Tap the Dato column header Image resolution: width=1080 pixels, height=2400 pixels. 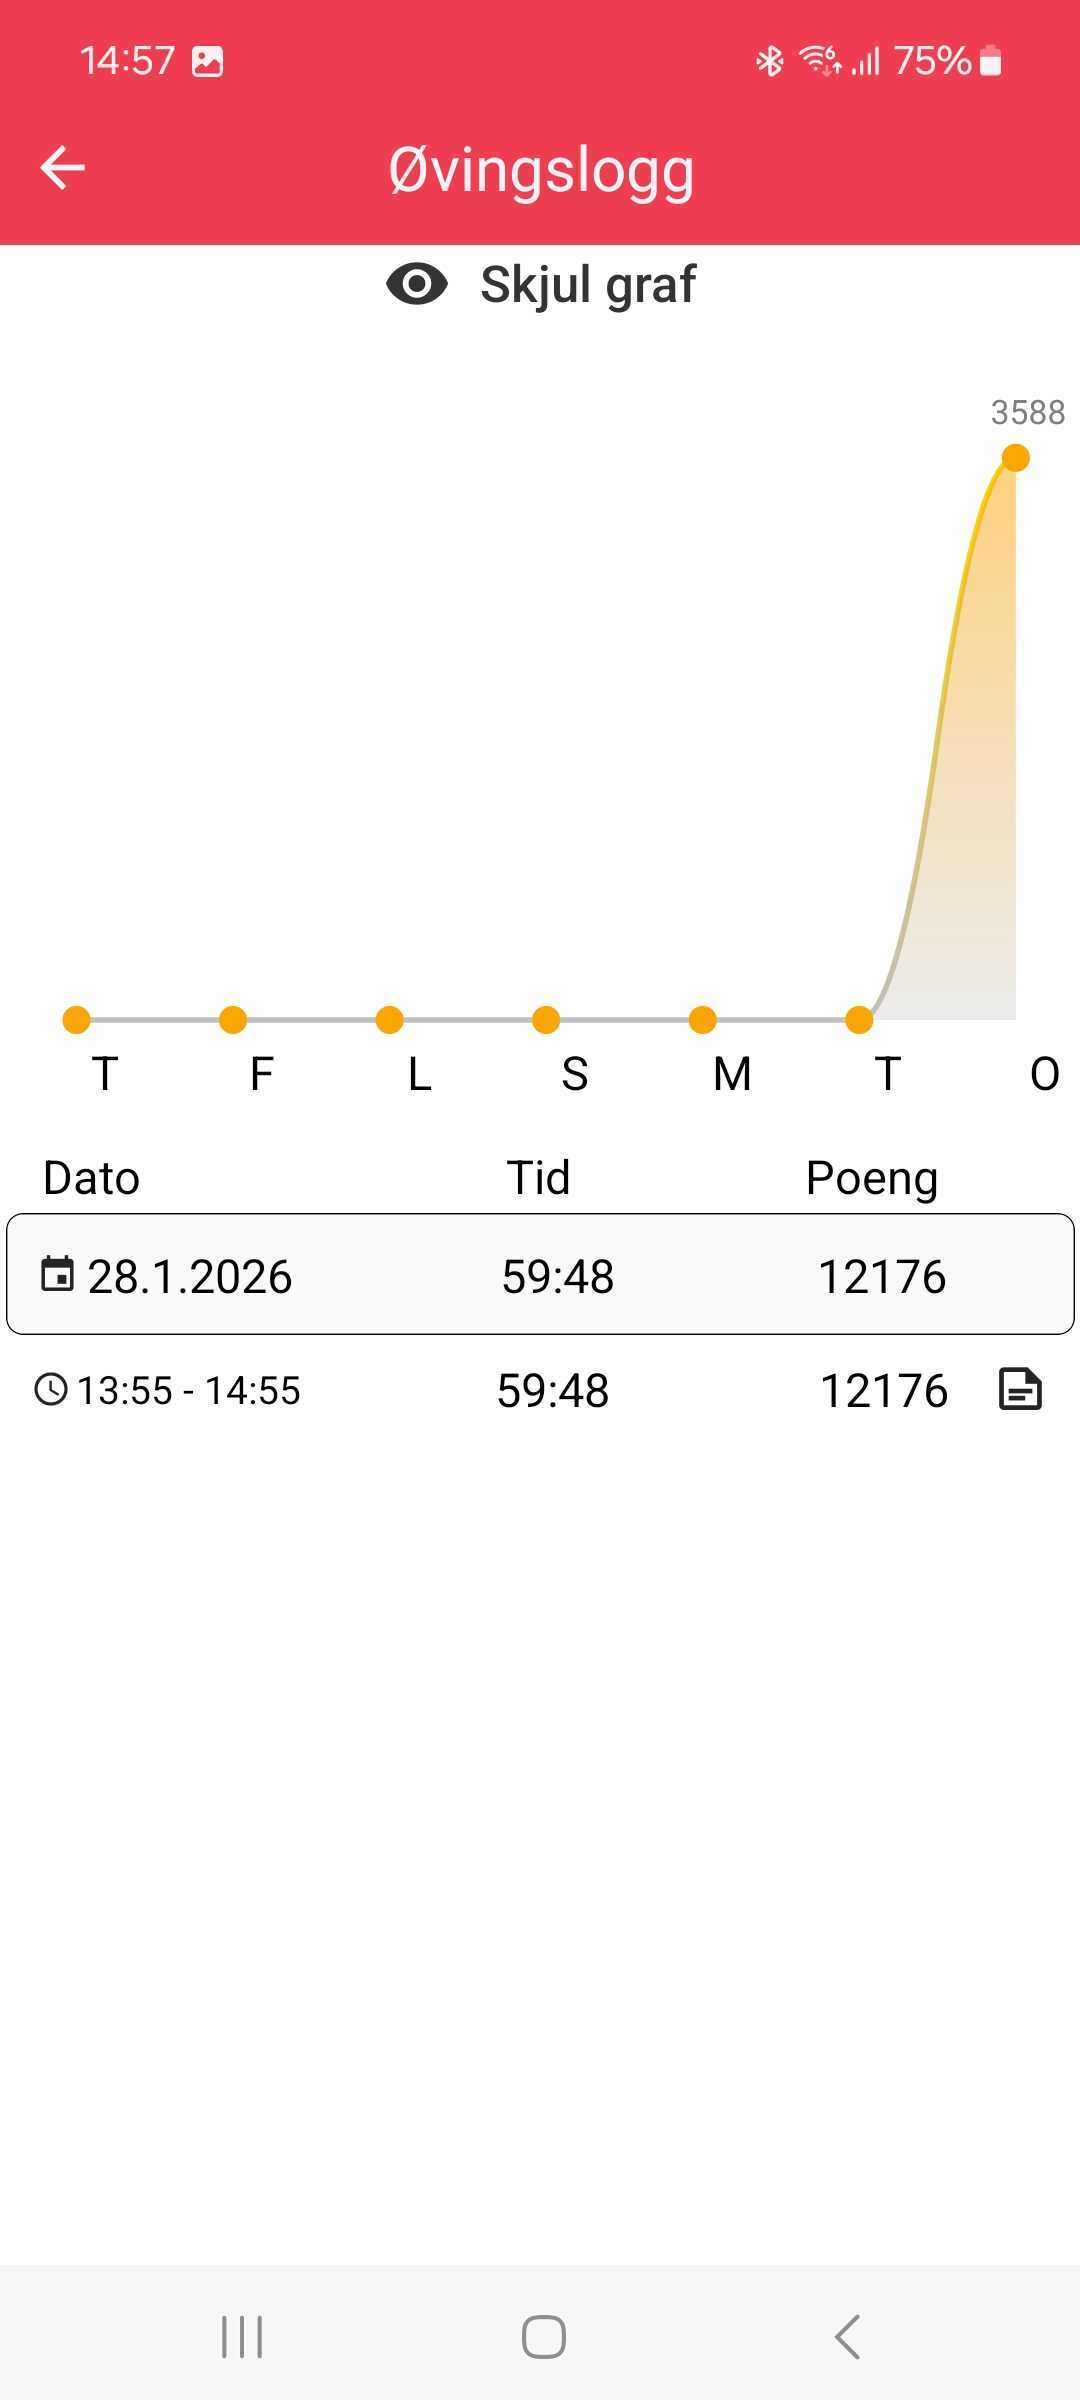click(91, 1178)
